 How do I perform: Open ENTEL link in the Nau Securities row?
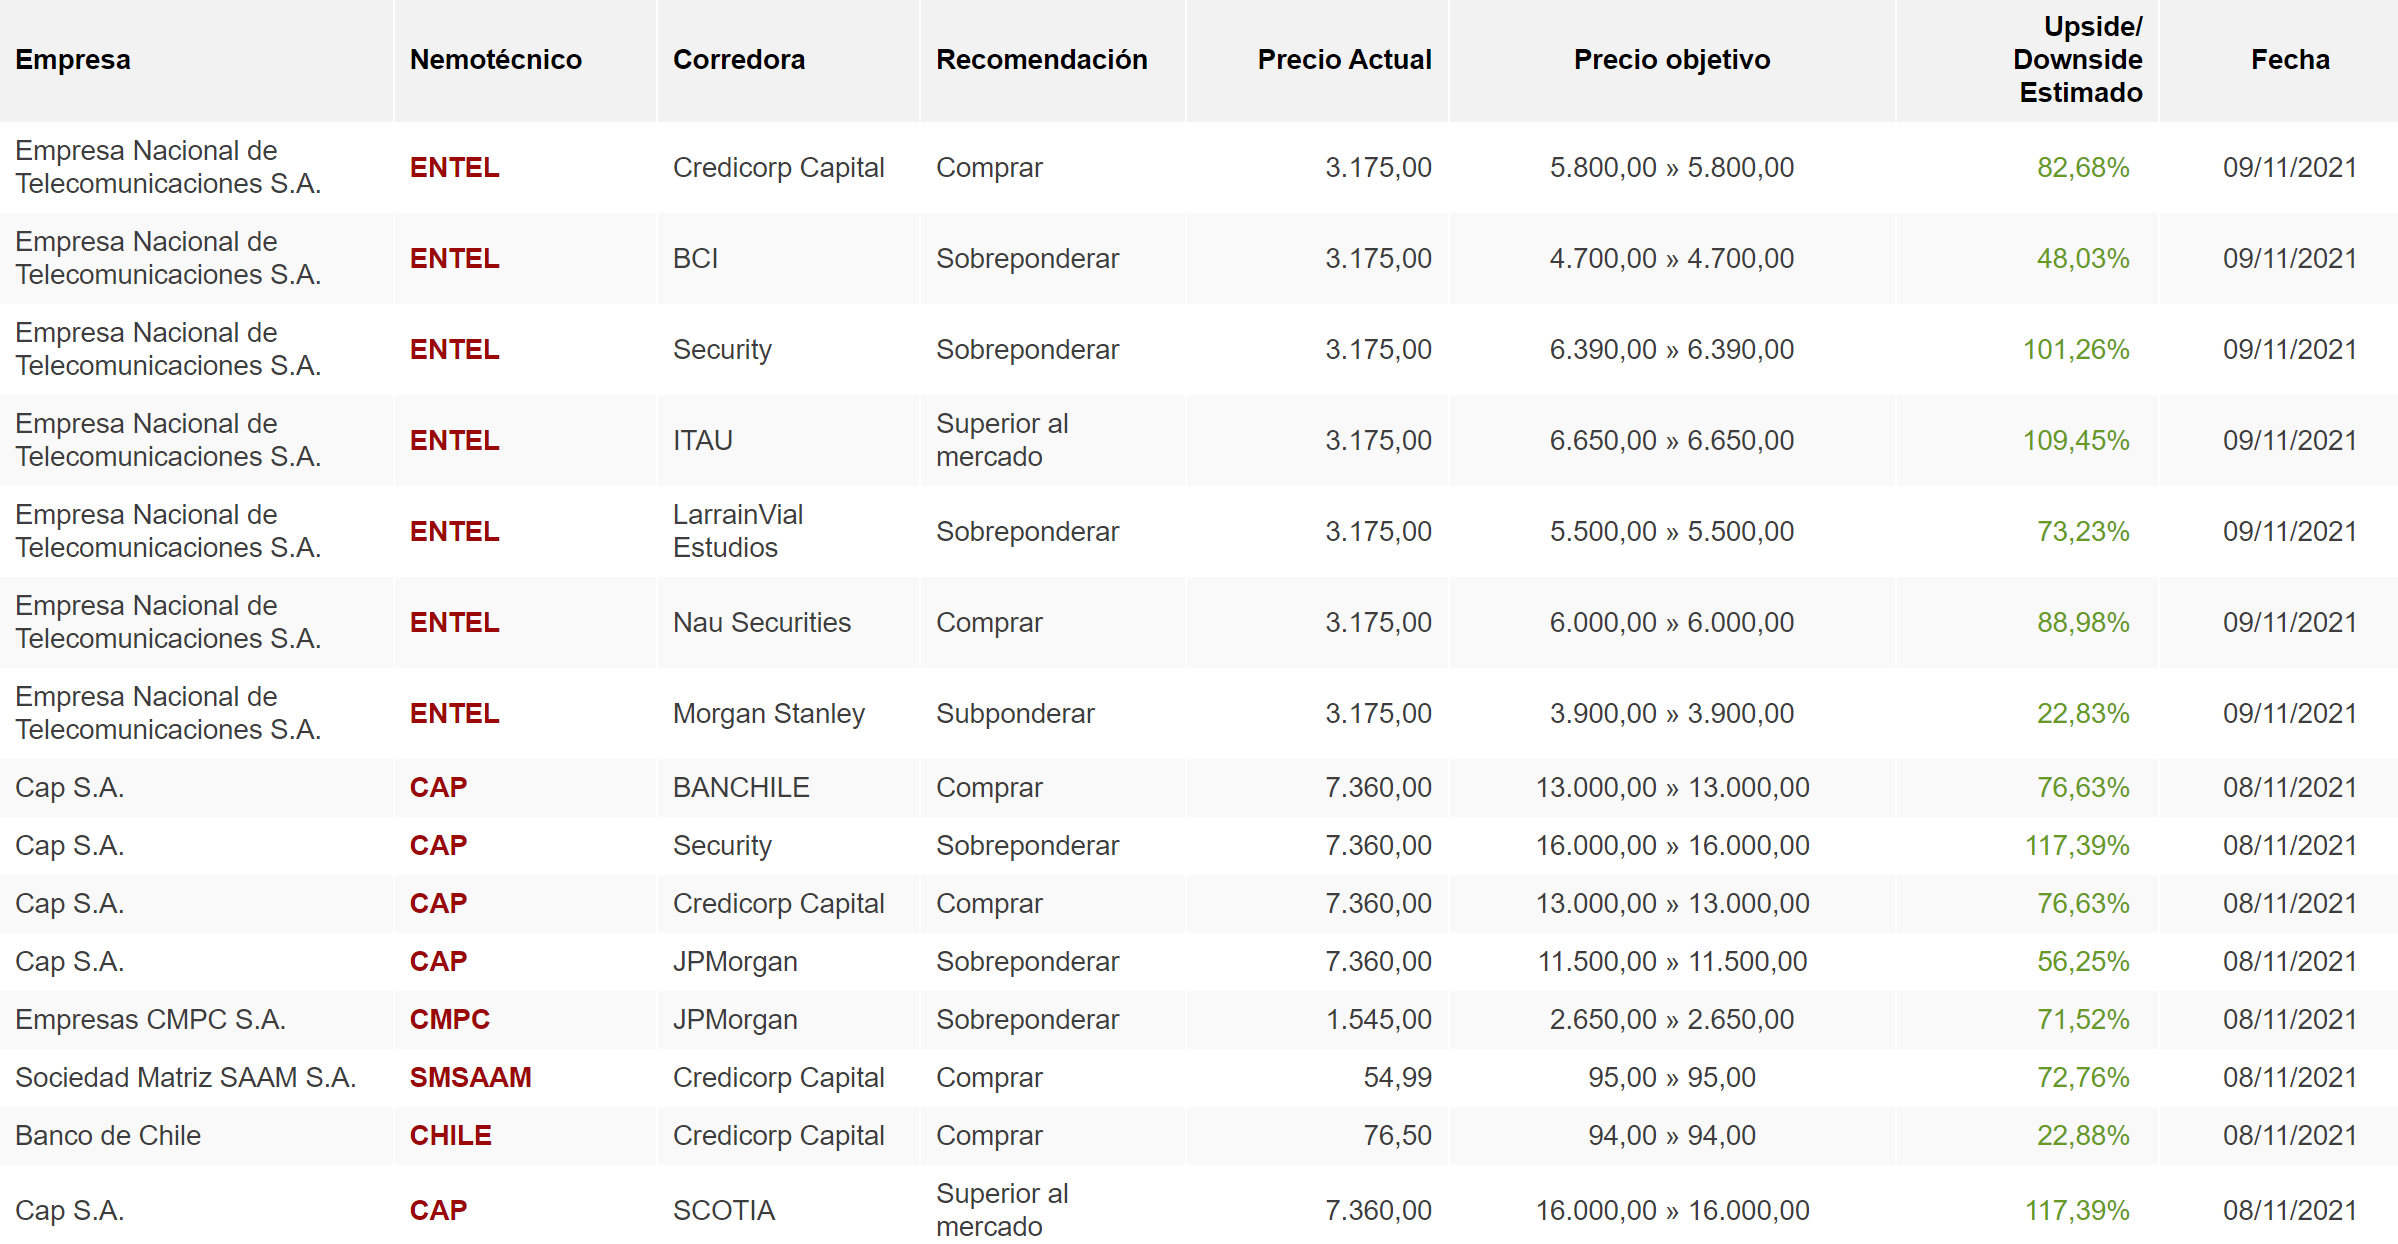tap(454, 622)
